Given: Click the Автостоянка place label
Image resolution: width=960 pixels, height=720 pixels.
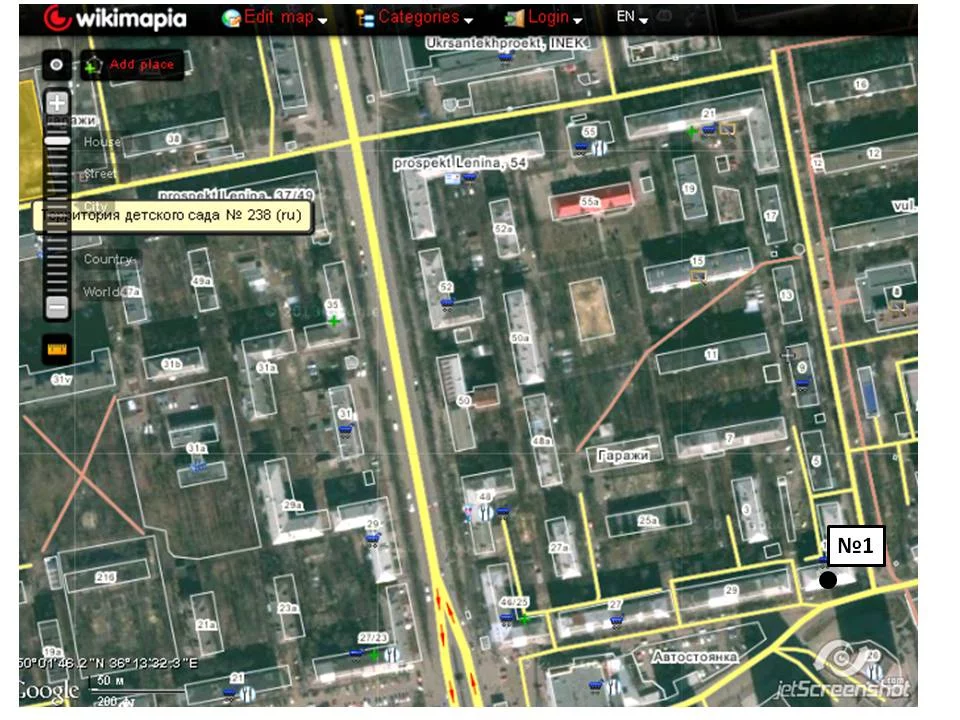Looking at the screenshot, I should tap(695, 657).
